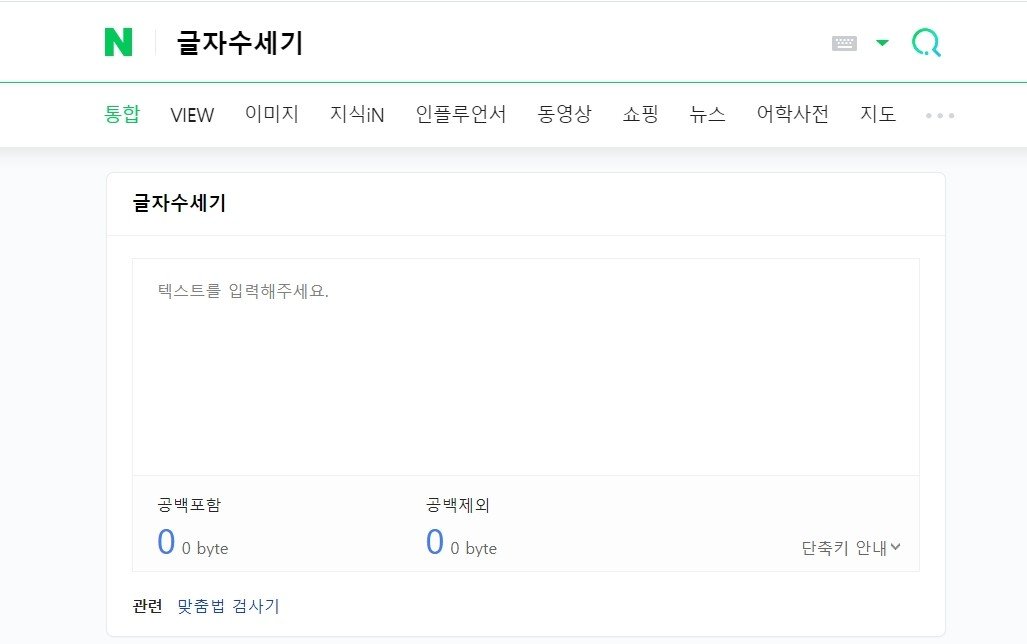
Task: Show more tabs with three dots
Action: [x=940, y=115]
